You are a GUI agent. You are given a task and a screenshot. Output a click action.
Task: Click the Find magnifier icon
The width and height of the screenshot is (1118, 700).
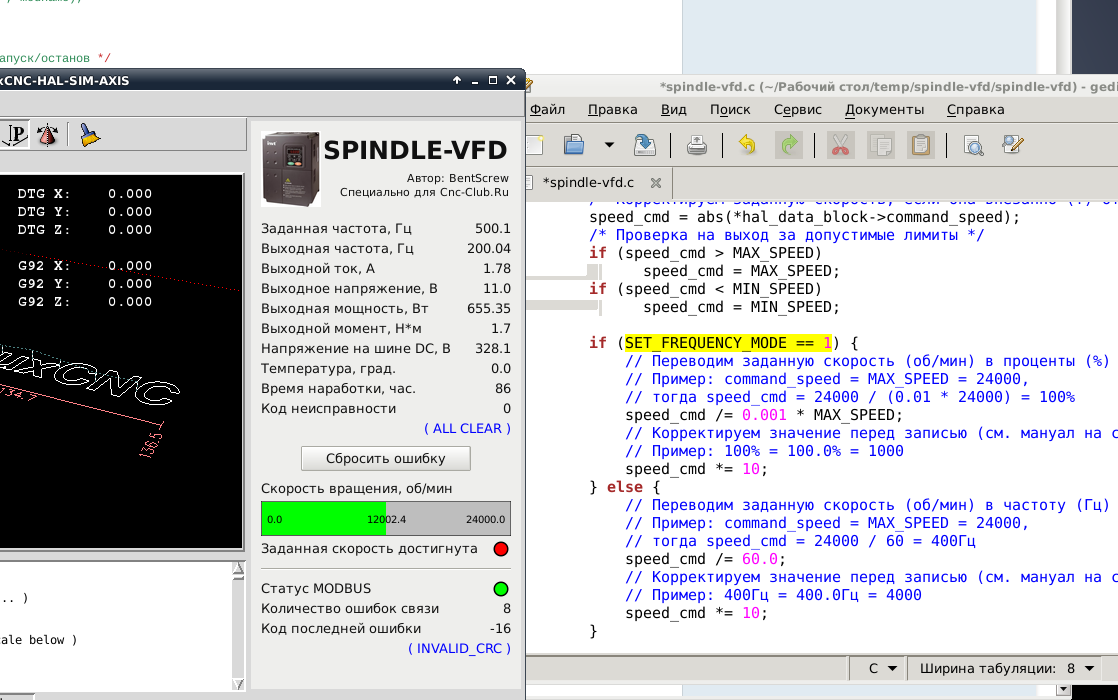[x=972, y=145]
